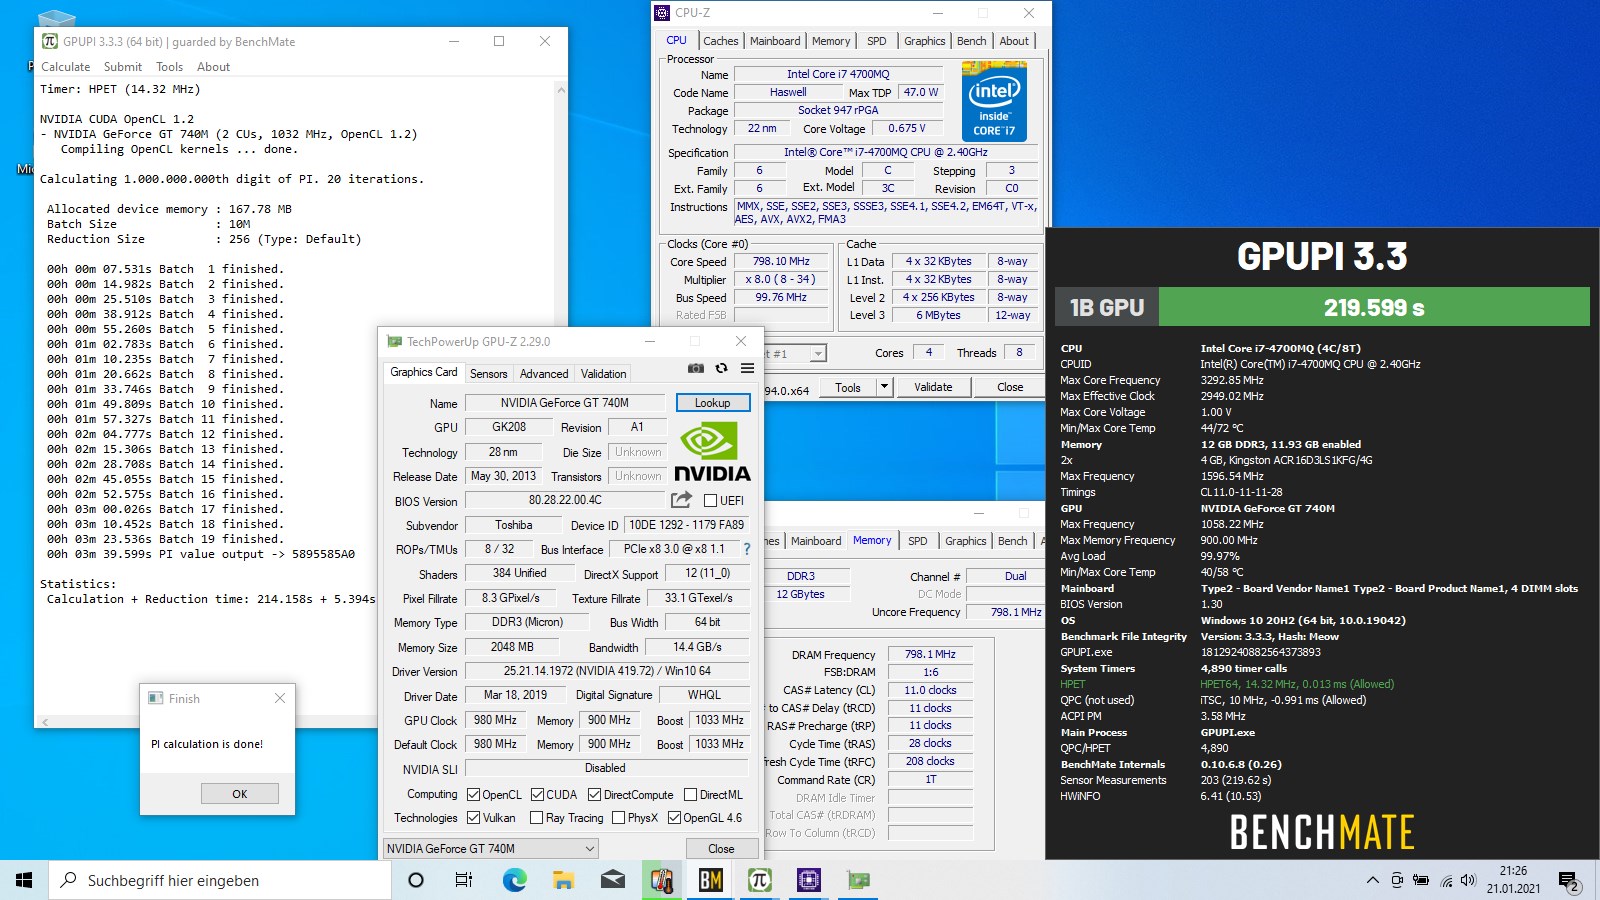The image size is (1600, 900).
Task: Toggle the UEFI checkbox in GPU-Z
Action: pos(711,500)
